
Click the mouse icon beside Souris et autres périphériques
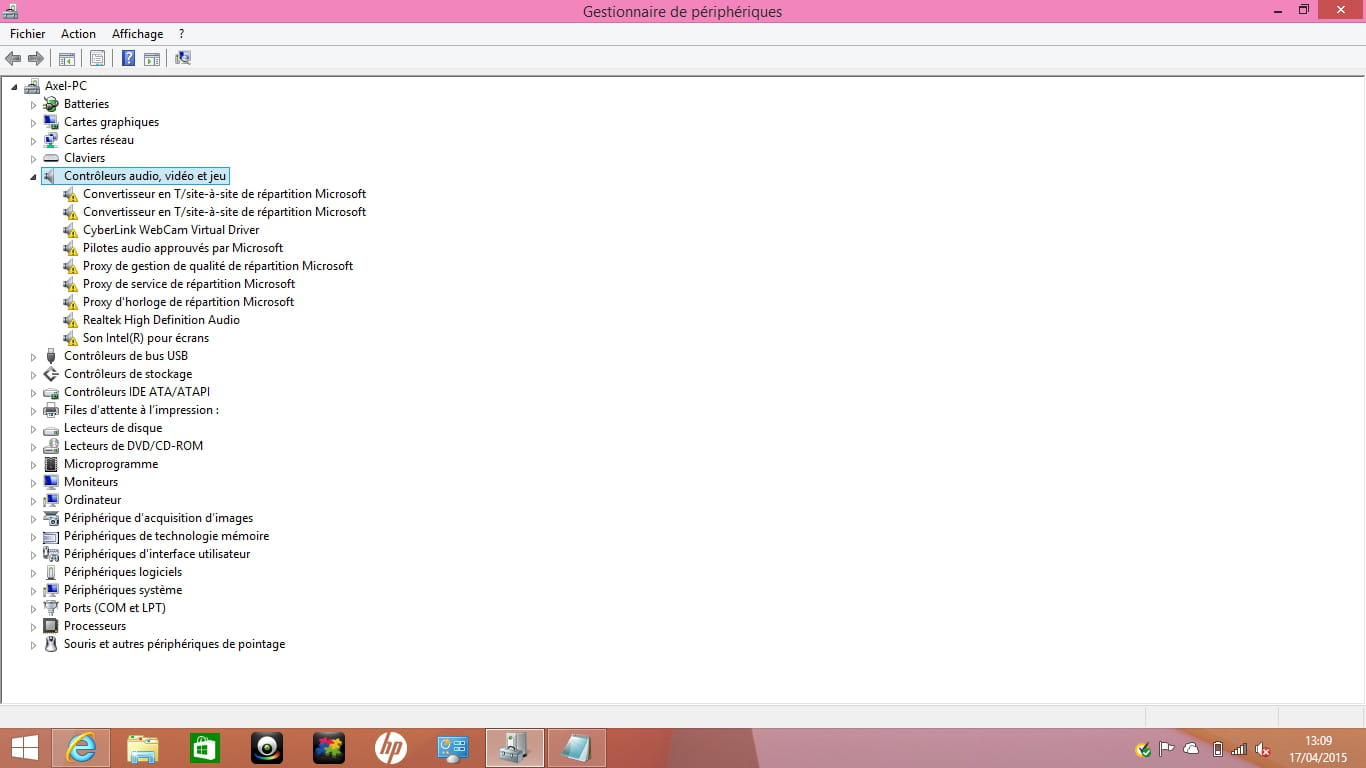[x=51, y=644]
